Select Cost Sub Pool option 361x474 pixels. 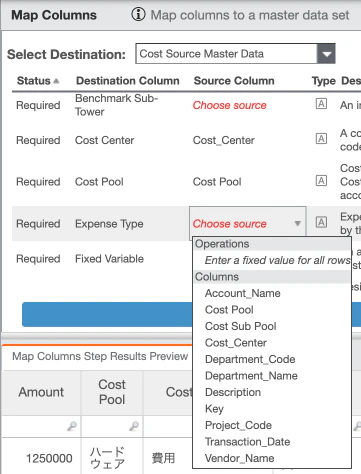pos(241,326)
